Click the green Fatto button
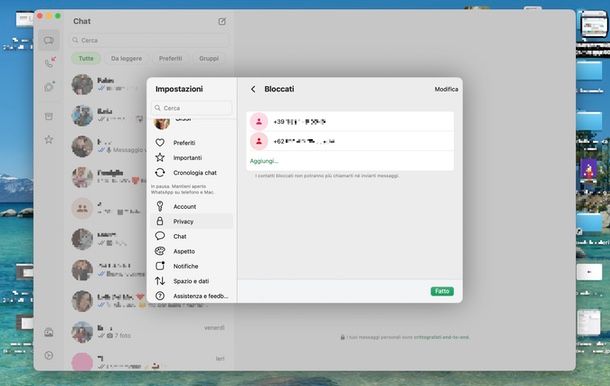This screenshot has width=610, height=386. click(x=442, y=291)
